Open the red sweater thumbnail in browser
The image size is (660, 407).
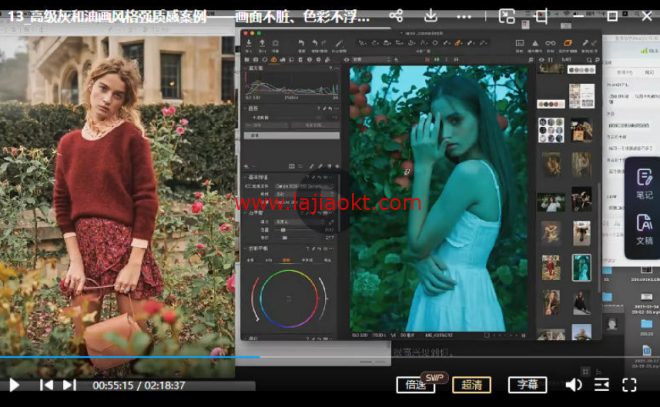551,268
